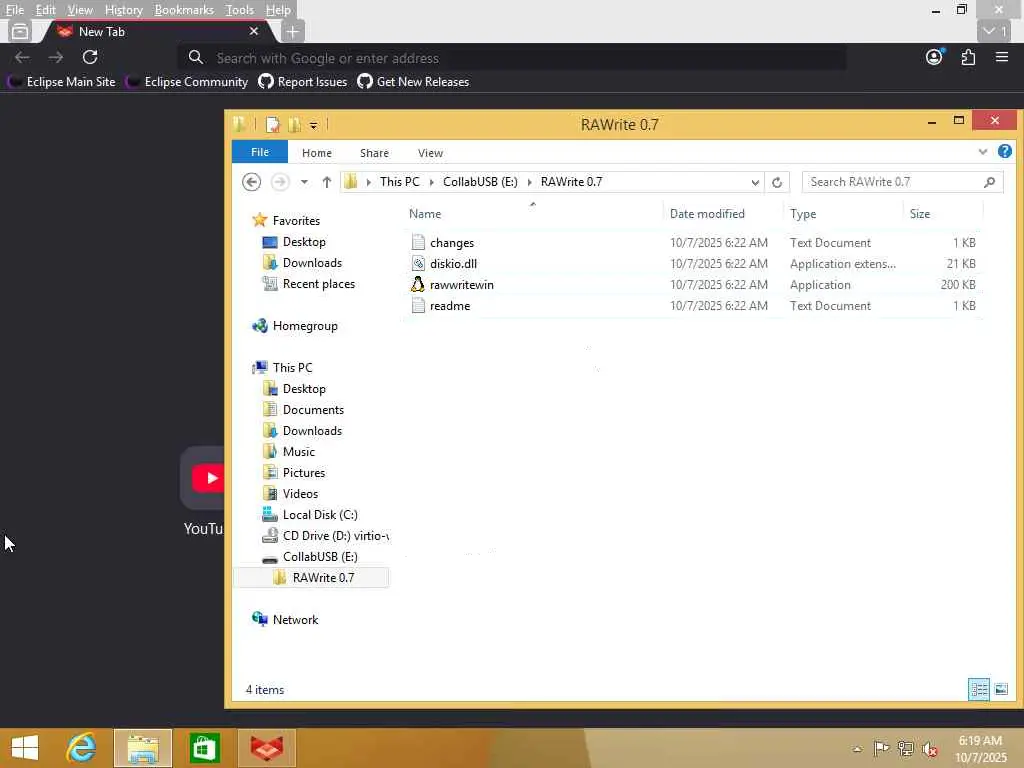
Task: Open the browser File menu
Action: point(14,10)
